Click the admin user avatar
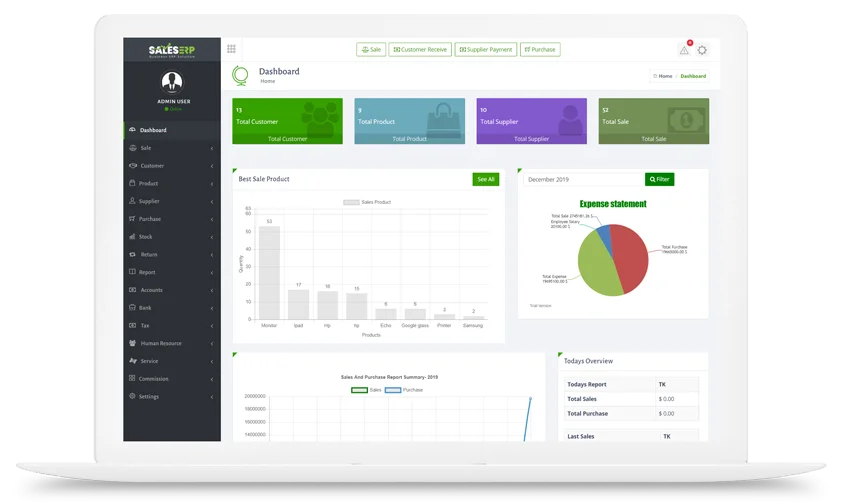The height and width of the screenshot is (502, 842). (x=171, y=81)
